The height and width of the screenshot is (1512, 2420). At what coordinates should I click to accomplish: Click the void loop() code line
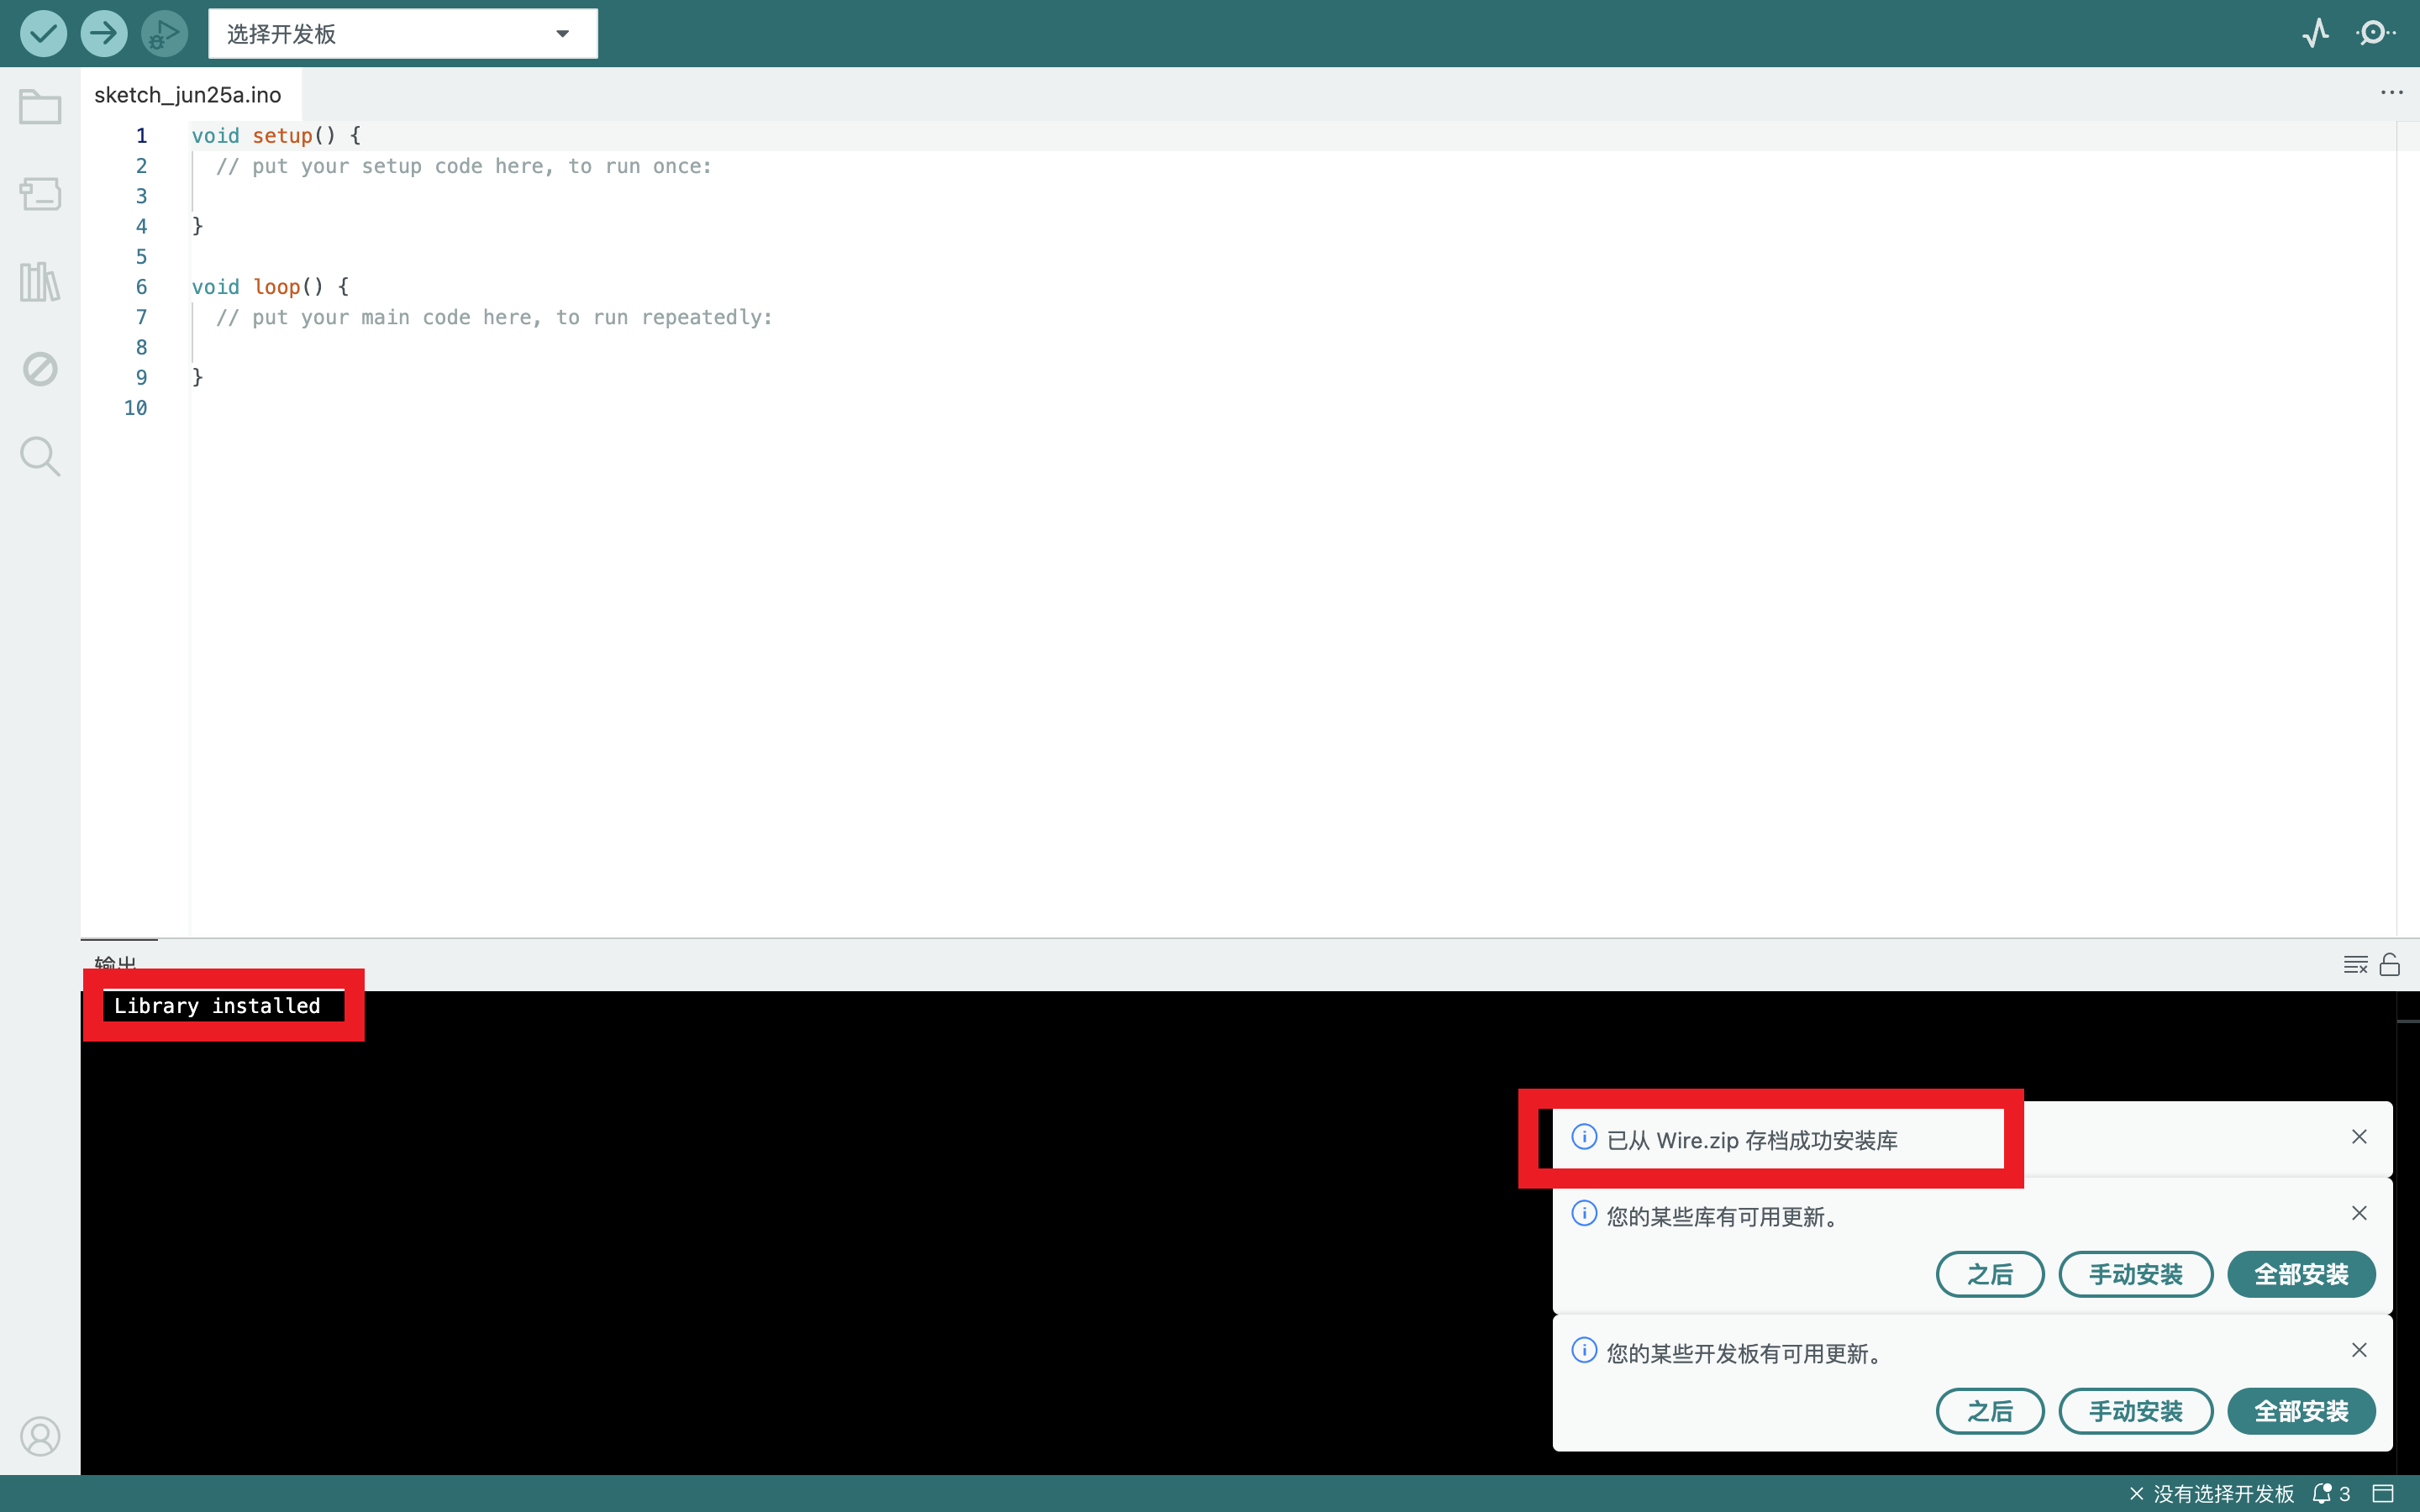tap(270, 287)
